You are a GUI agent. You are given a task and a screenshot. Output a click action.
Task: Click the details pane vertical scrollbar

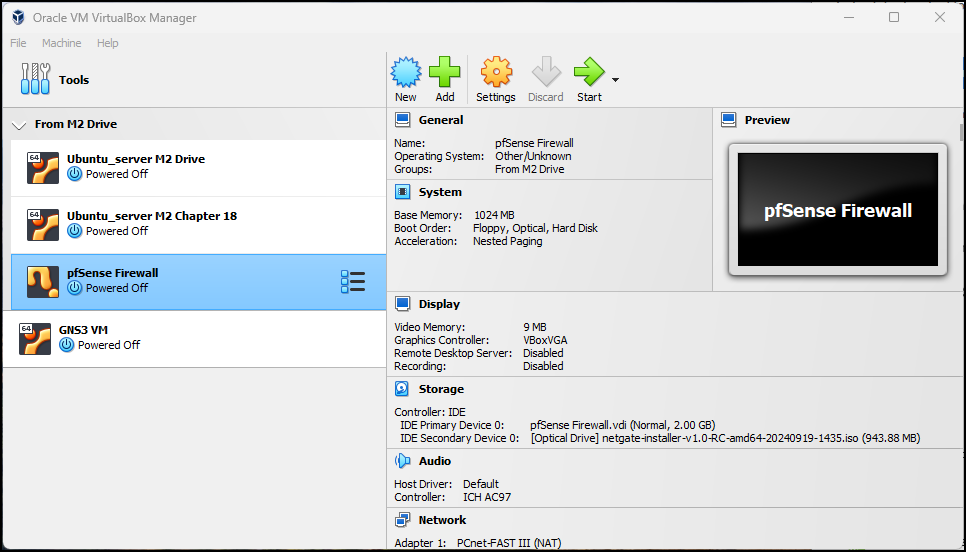coord(961,132)
